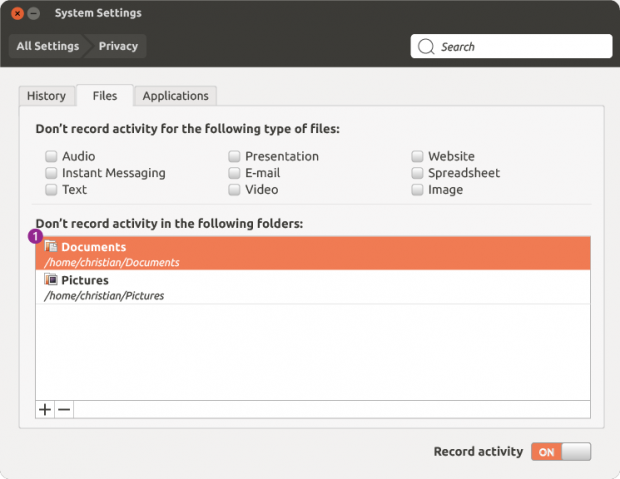
Task: Enable the Website checkbox
Action: click(417, 156)
